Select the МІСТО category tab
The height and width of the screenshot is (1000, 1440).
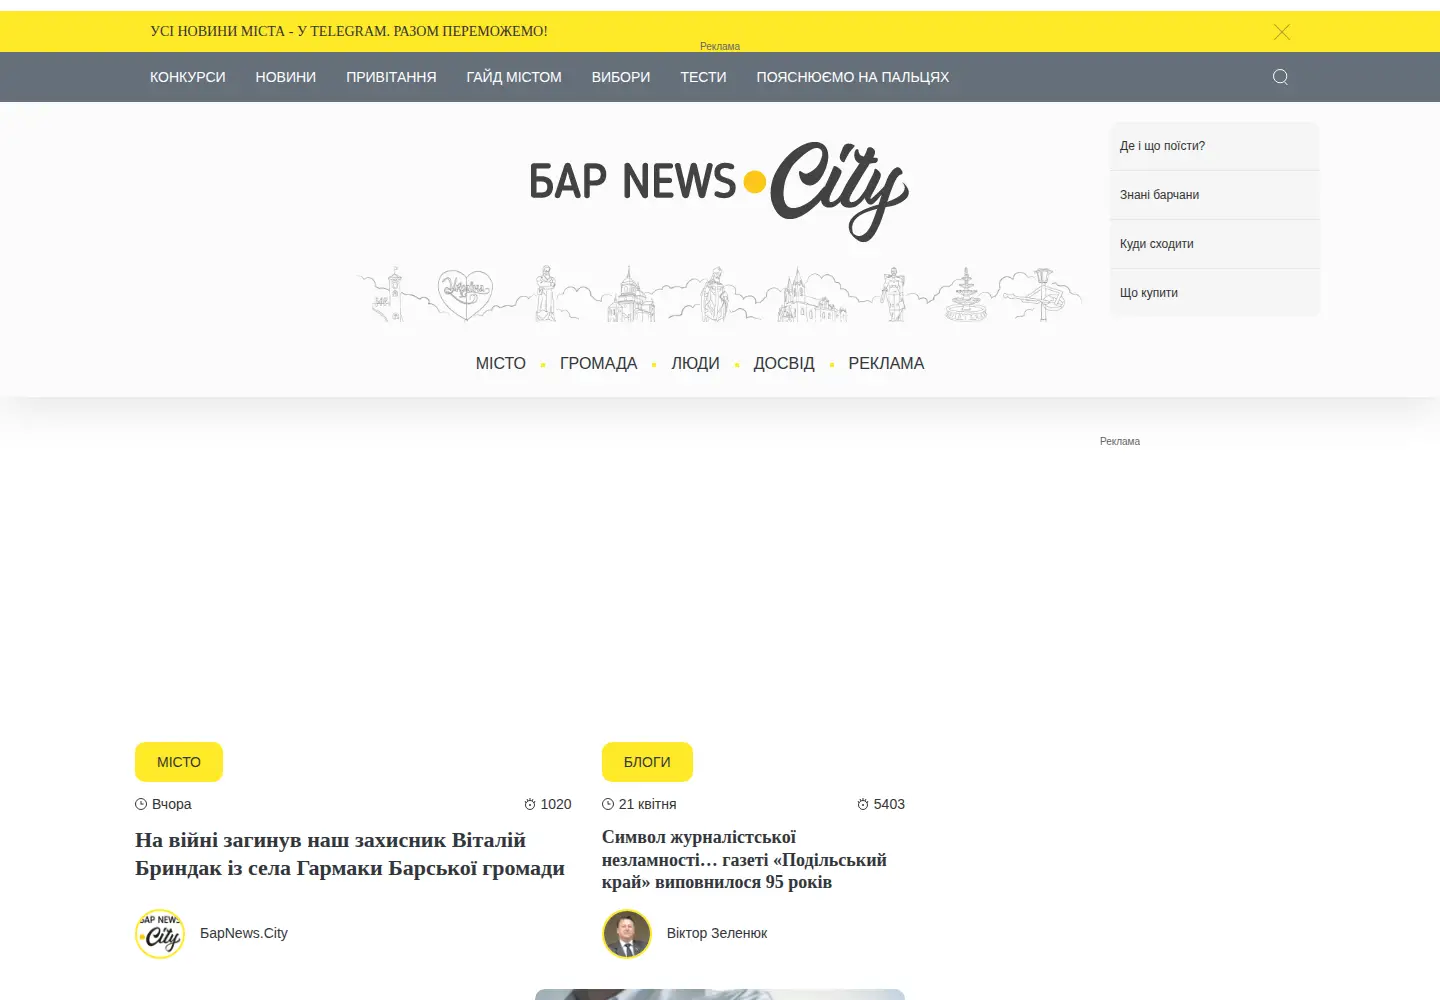pos(501,364)
